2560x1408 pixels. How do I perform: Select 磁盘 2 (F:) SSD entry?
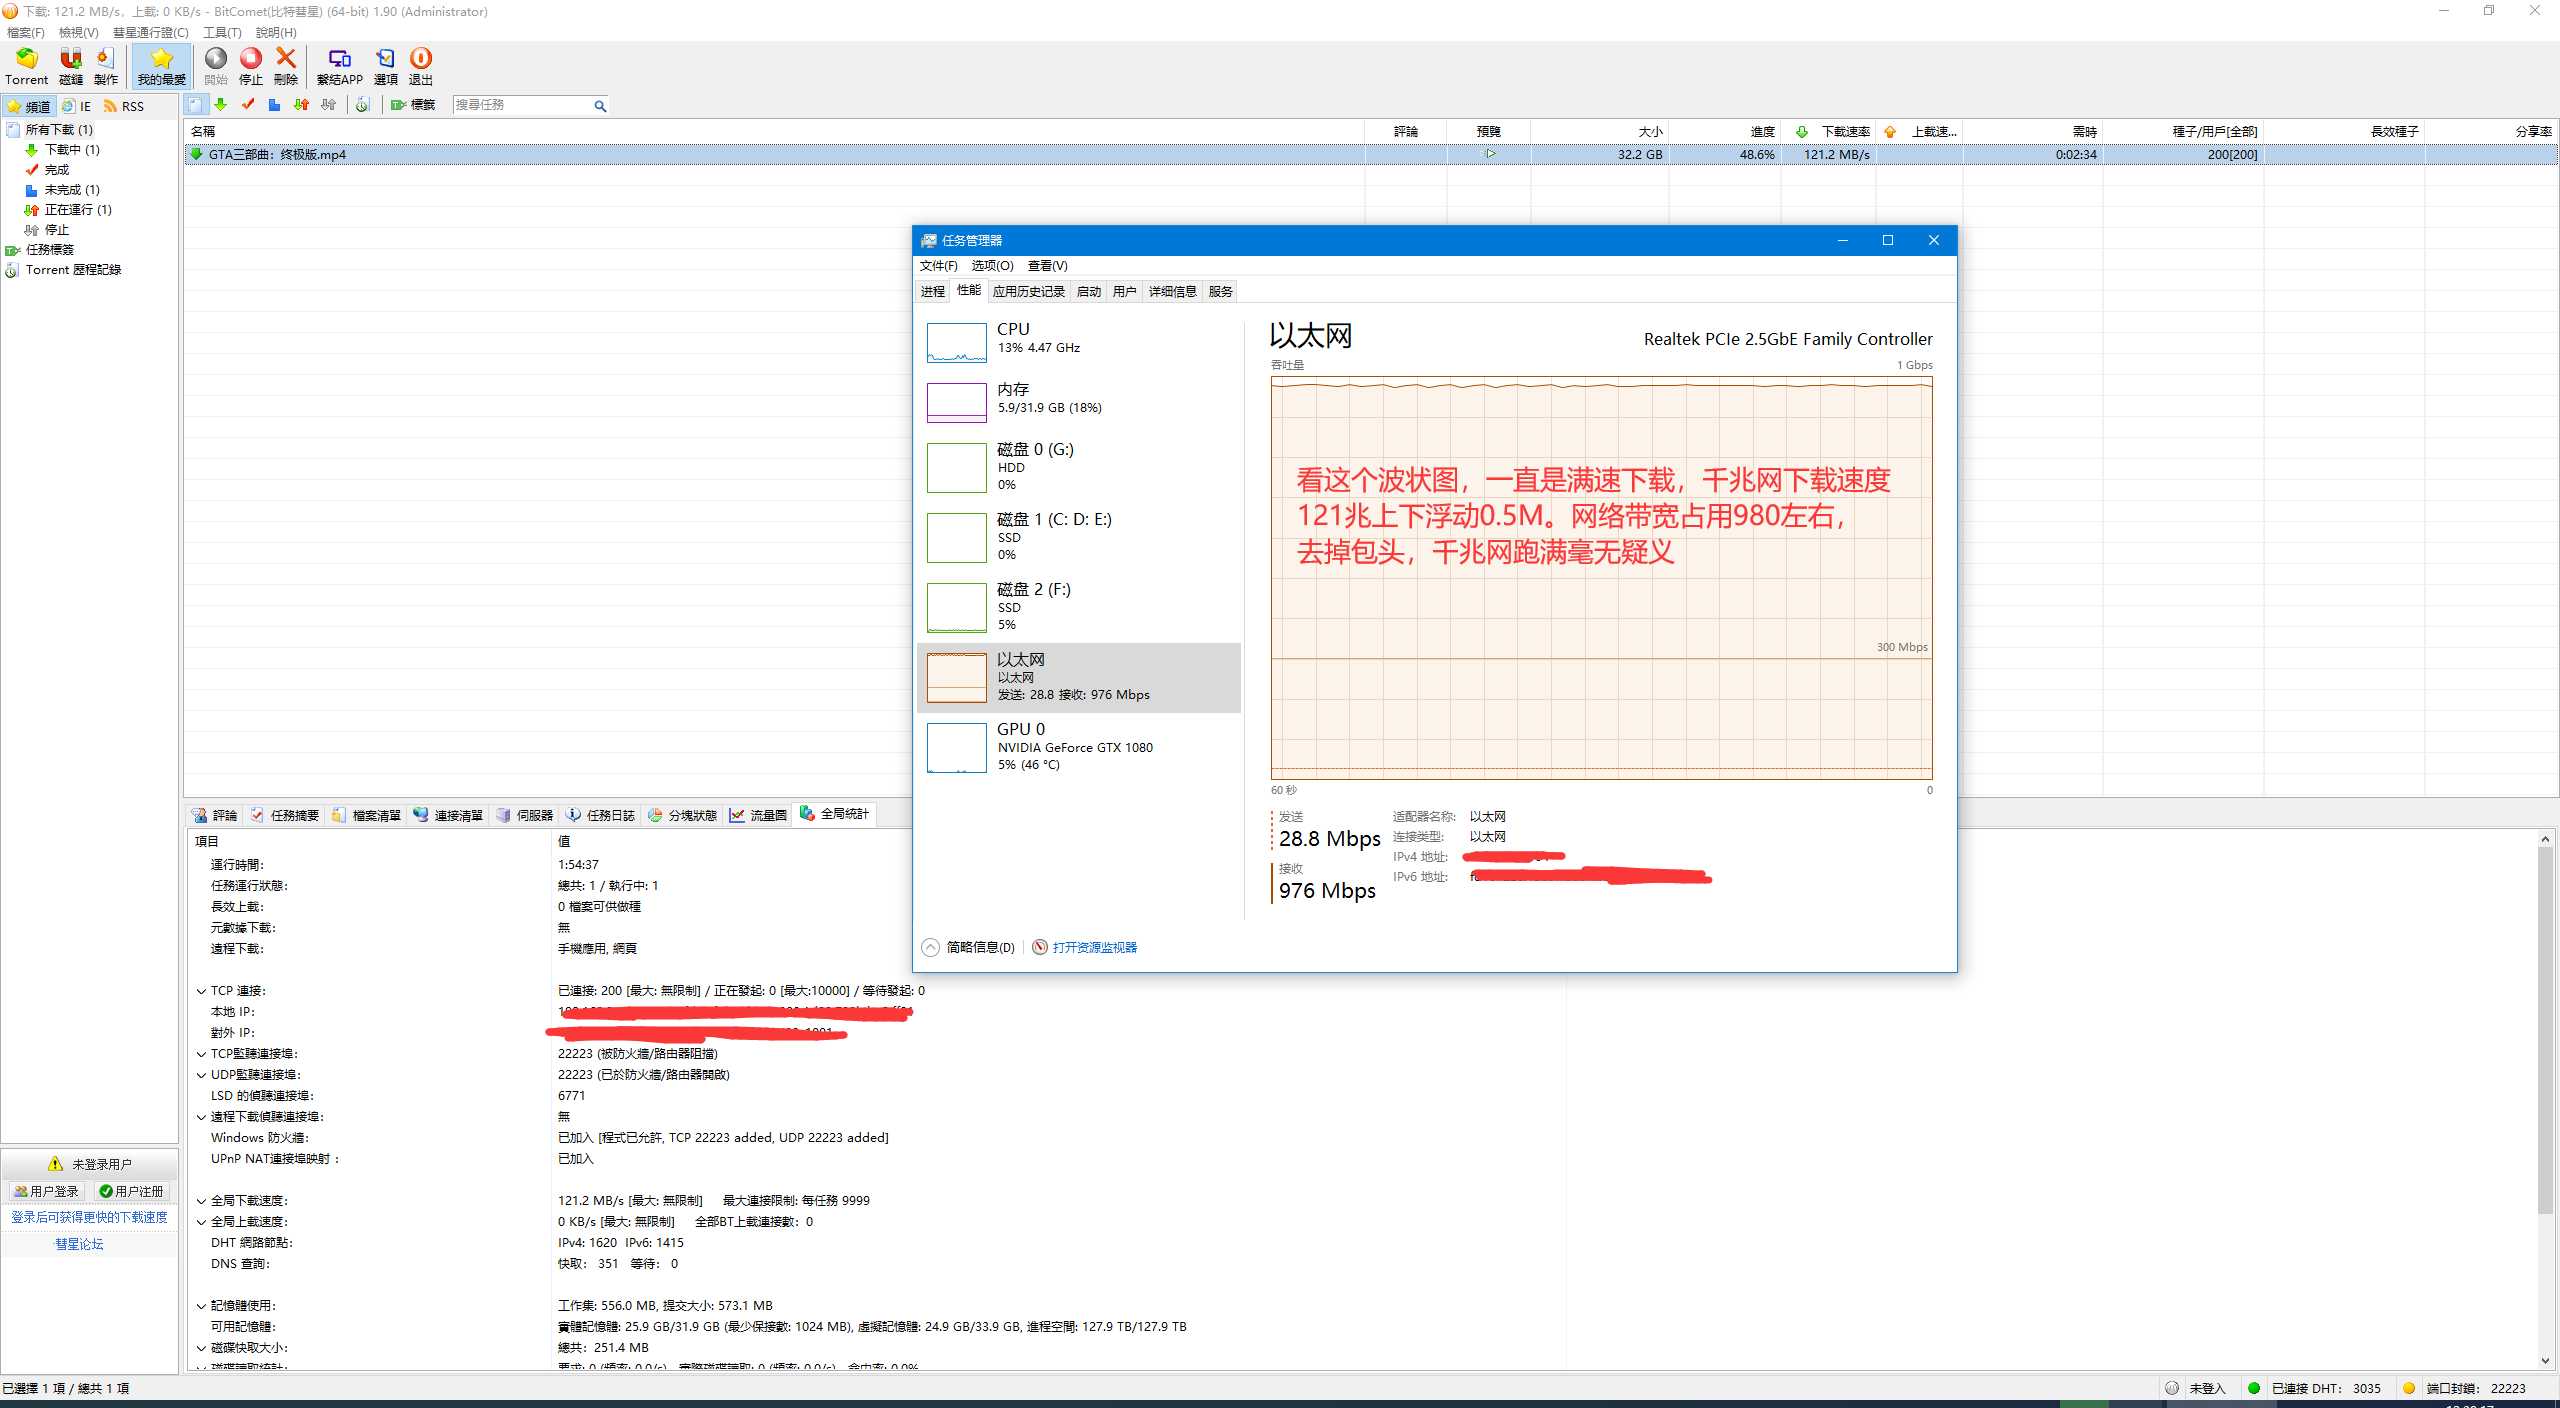coord(1078,608)
